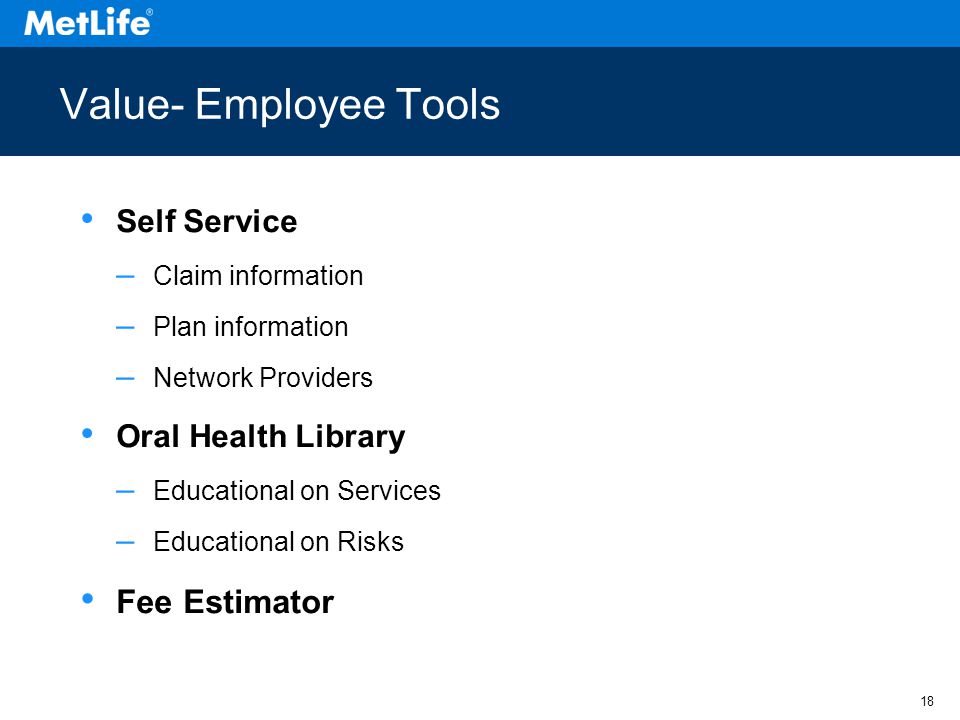Viewport: 960px width, 720px height.
Task: Click the Oral Health Library heading
Action: [x=261, y=437]
